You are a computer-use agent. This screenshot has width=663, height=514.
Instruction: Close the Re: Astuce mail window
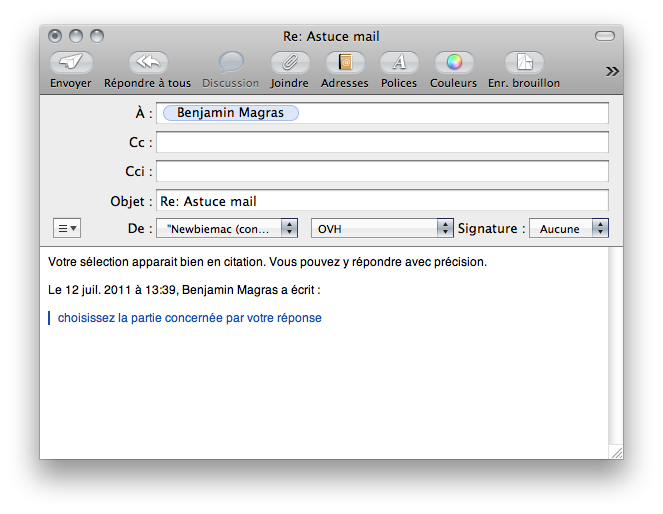55,36
